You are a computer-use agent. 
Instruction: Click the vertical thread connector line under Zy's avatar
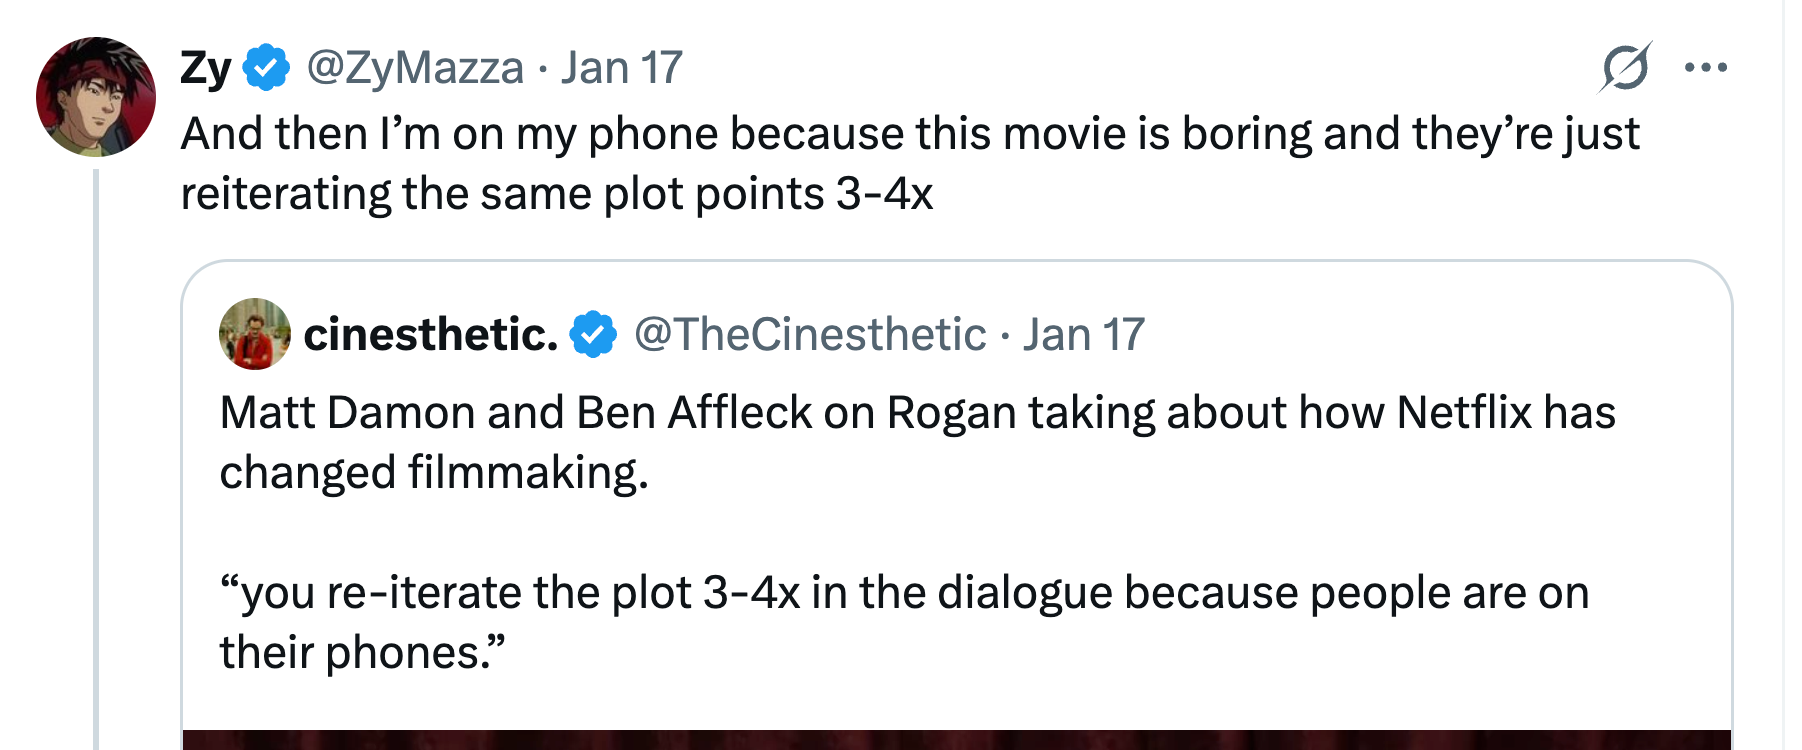(x=96, y=459)
